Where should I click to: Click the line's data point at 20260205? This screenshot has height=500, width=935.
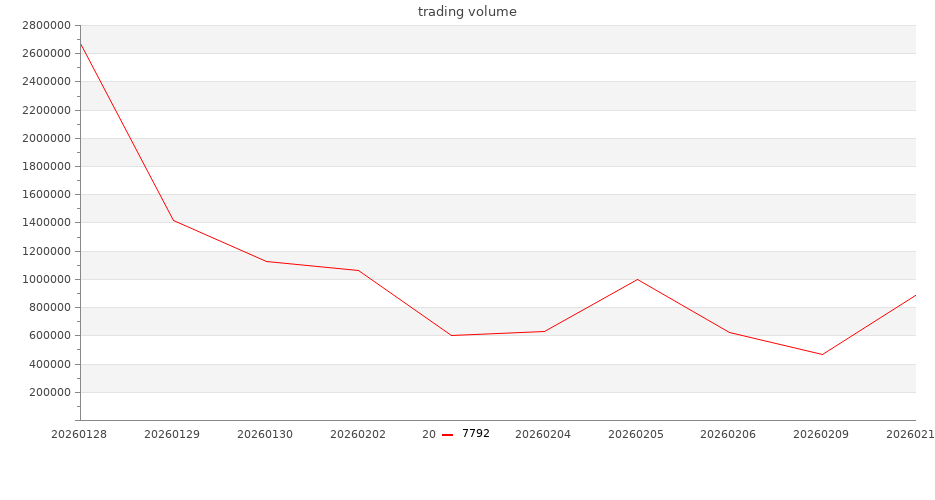(637, 279)
